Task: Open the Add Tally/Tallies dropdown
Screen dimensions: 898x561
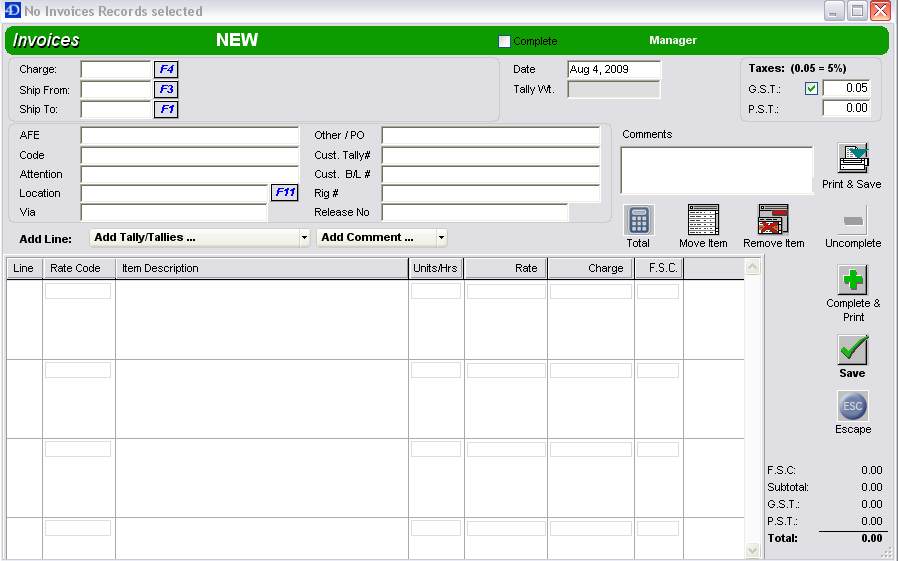Action: pos(201,238)
